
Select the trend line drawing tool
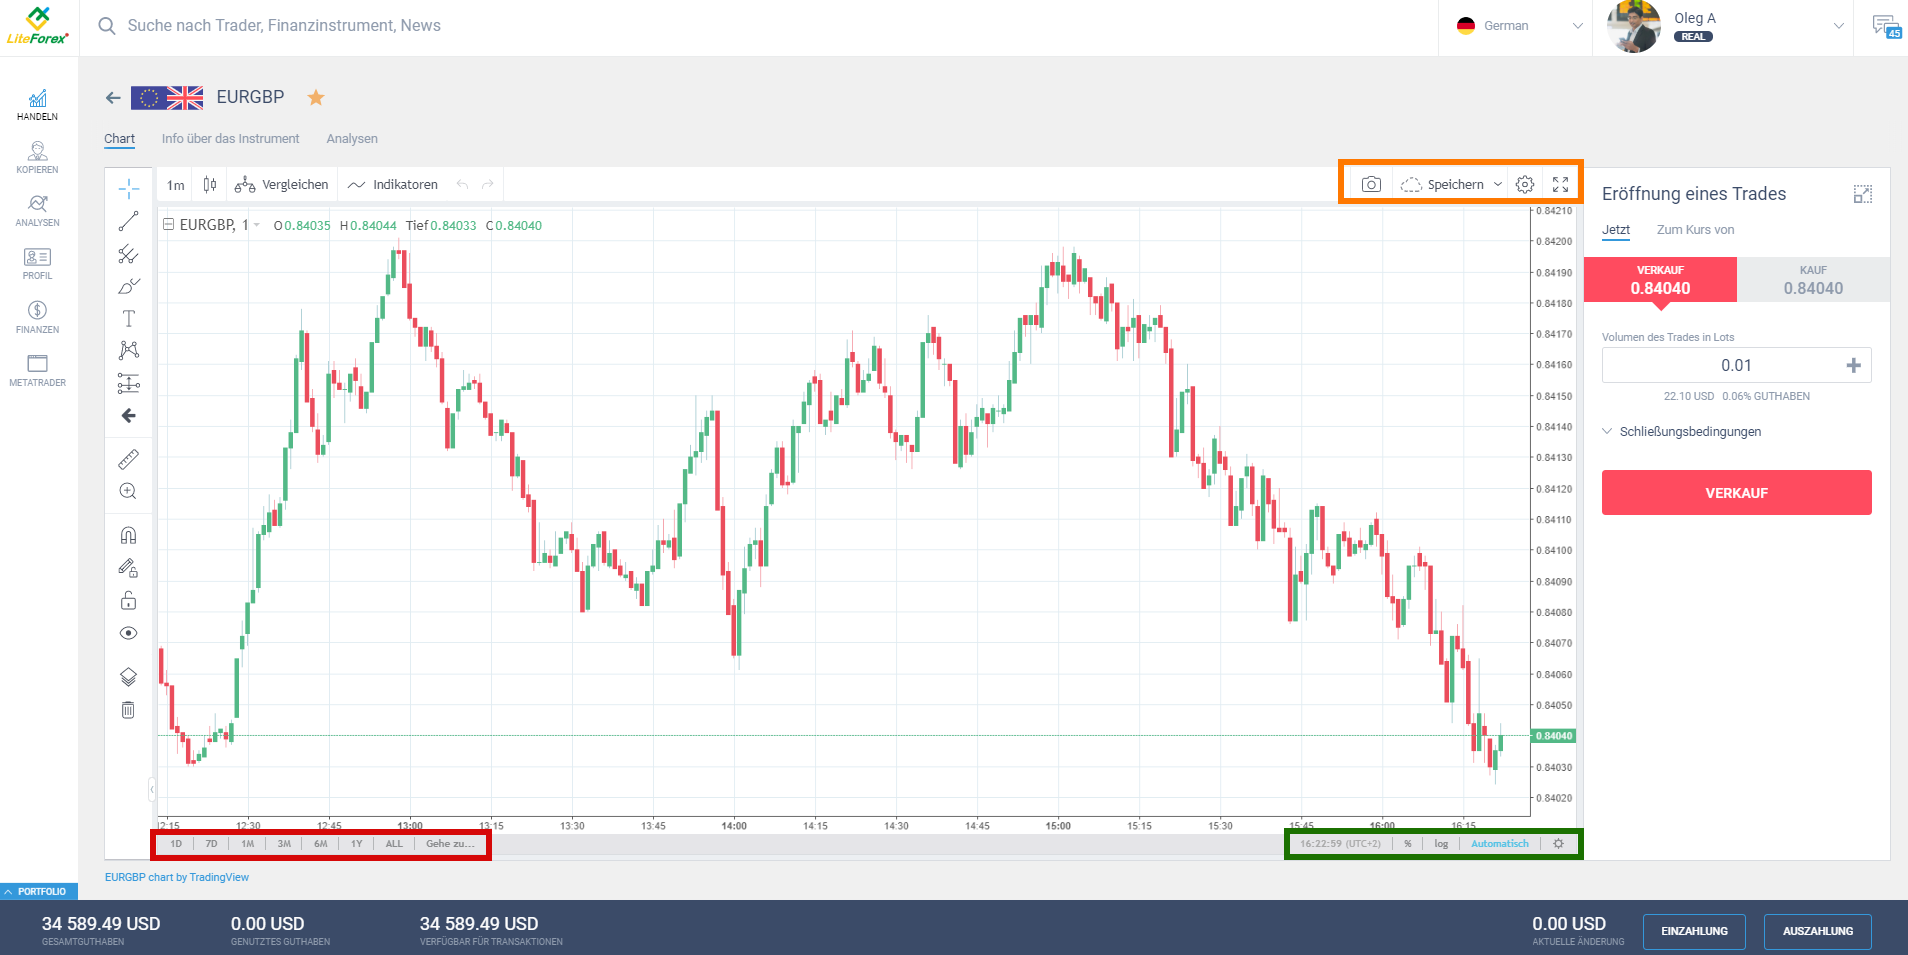click(x=128, y=221)
